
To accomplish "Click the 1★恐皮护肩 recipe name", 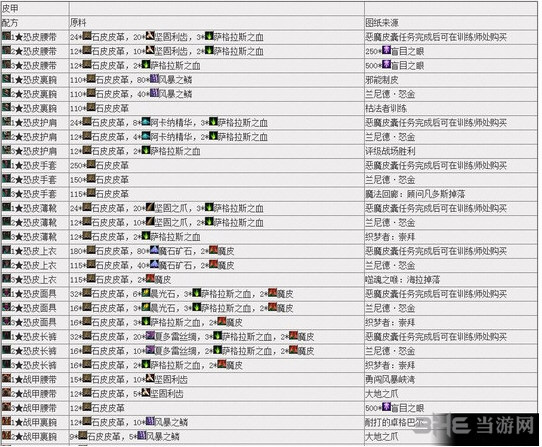I will 34,123.
